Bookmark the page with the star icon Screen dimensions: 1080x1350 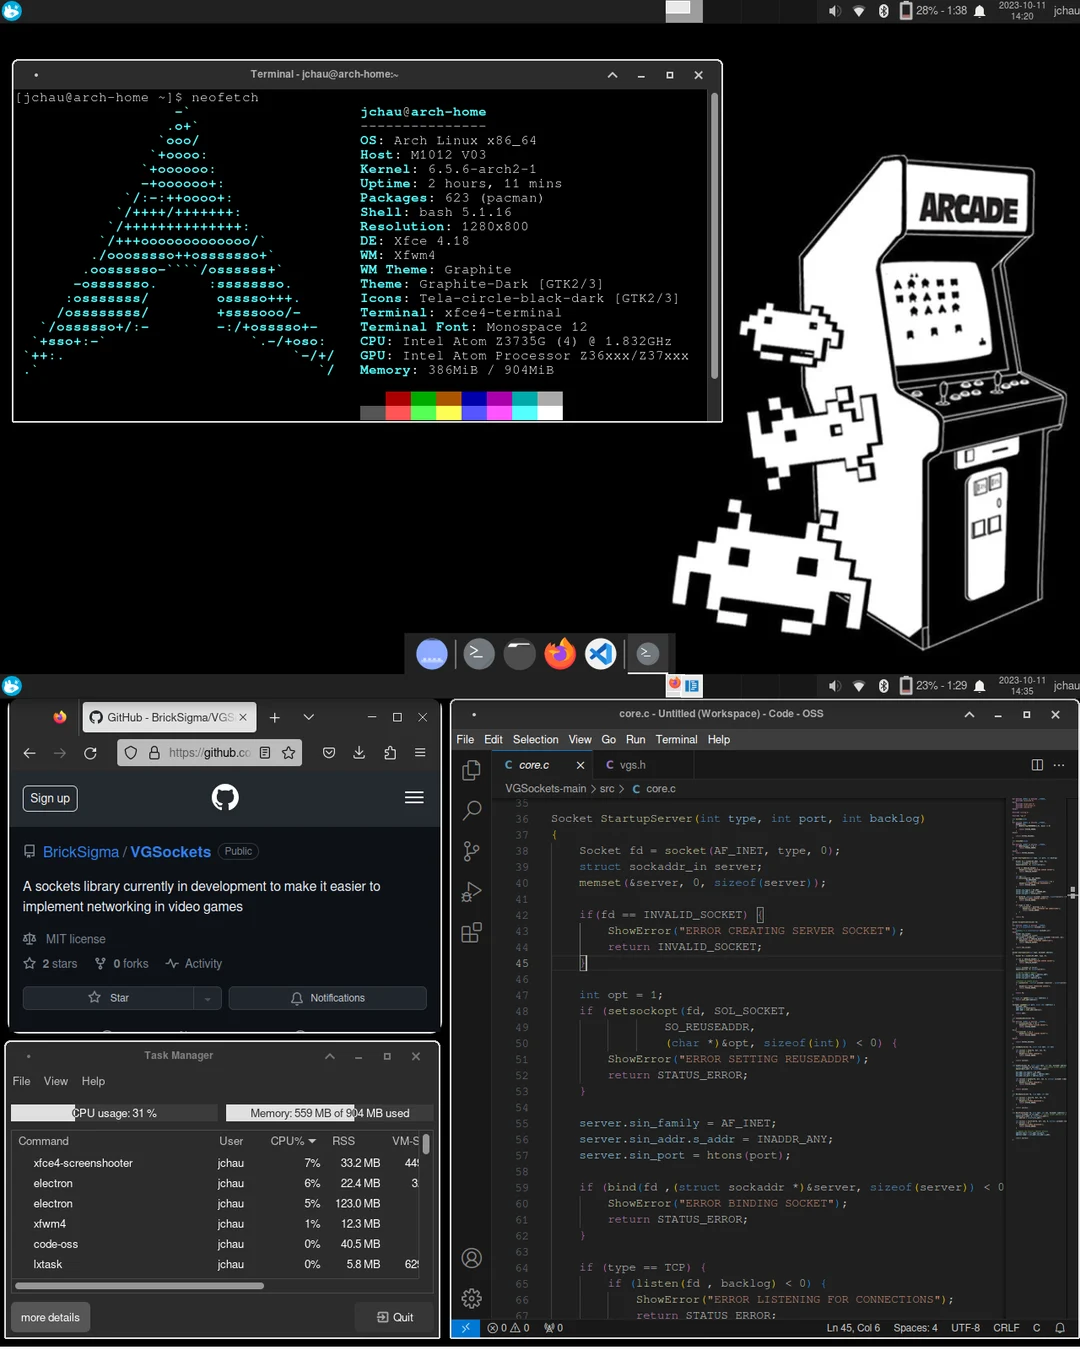tap(288, 752)
